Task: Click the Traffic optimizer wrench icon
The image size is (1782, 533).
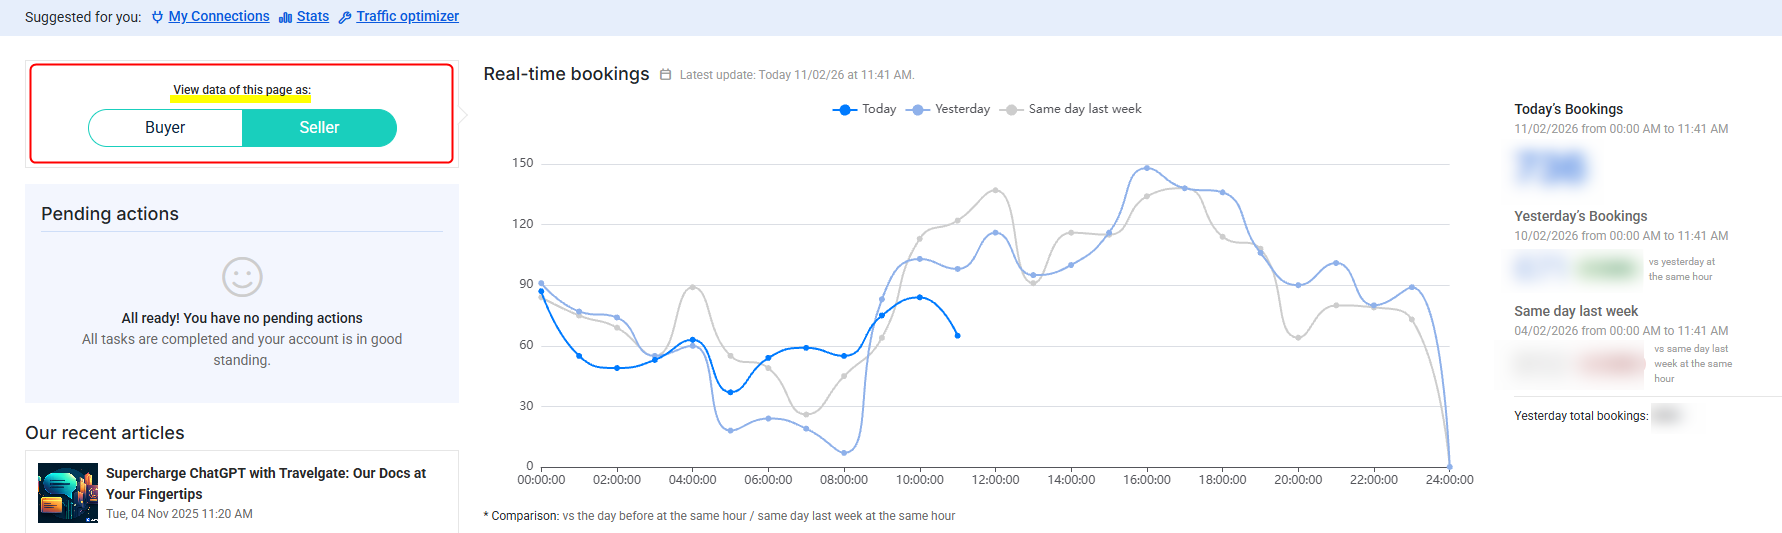Action: pos(345,17)
